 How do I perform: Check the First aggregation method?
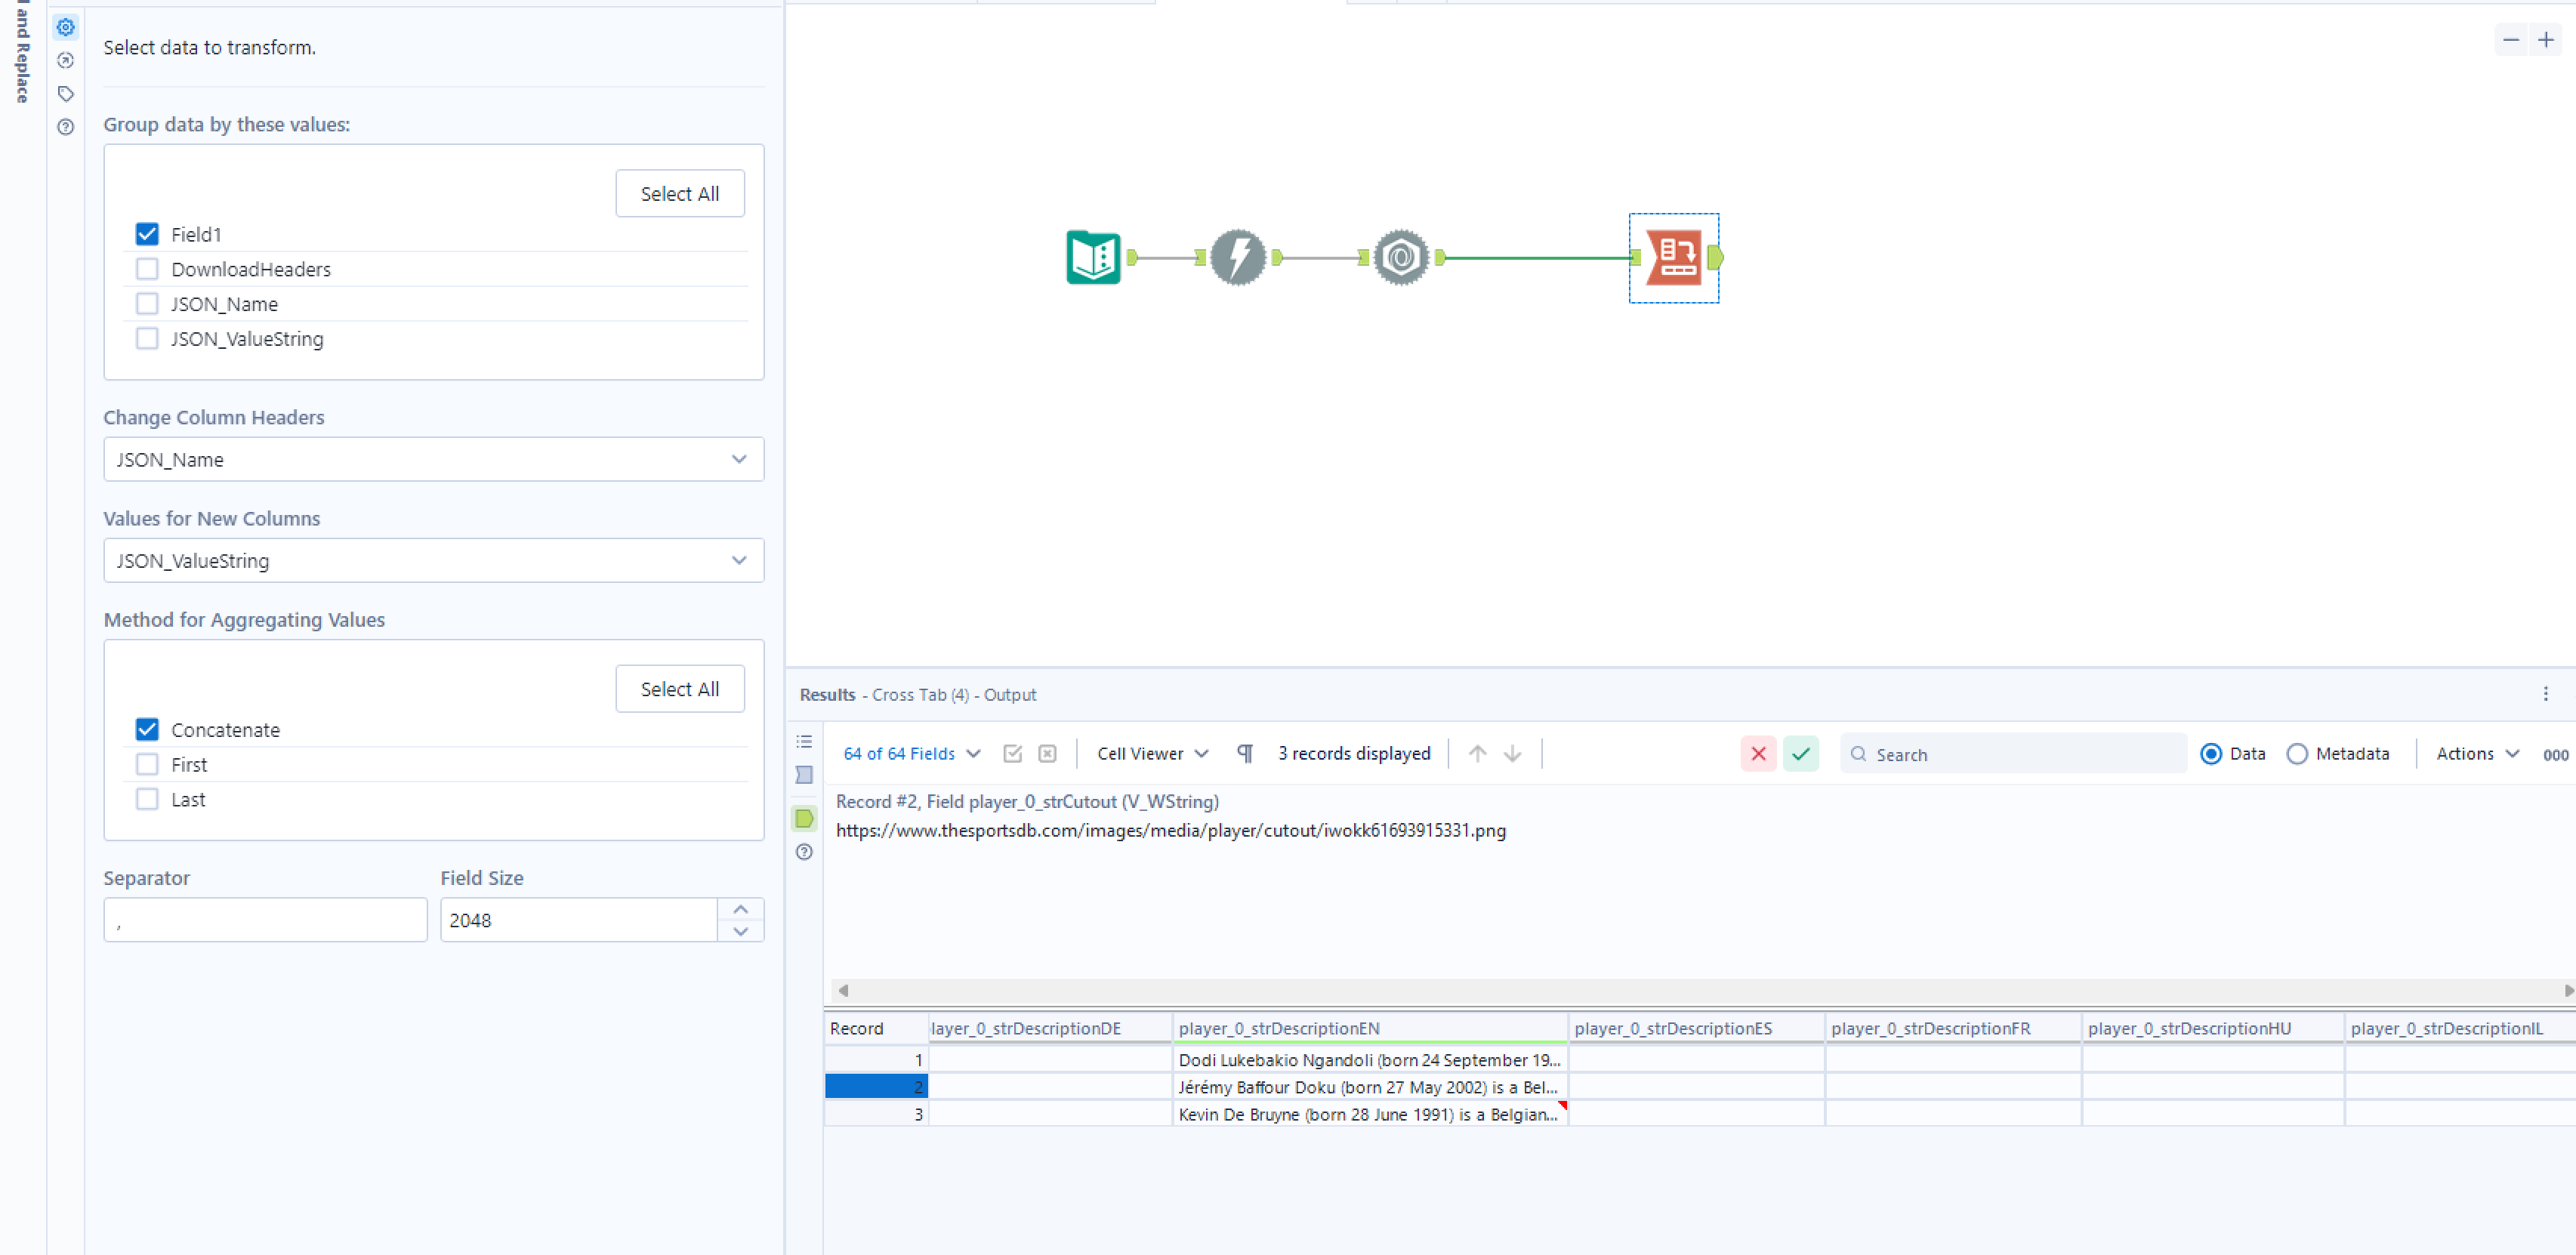(x=147, y=765)
